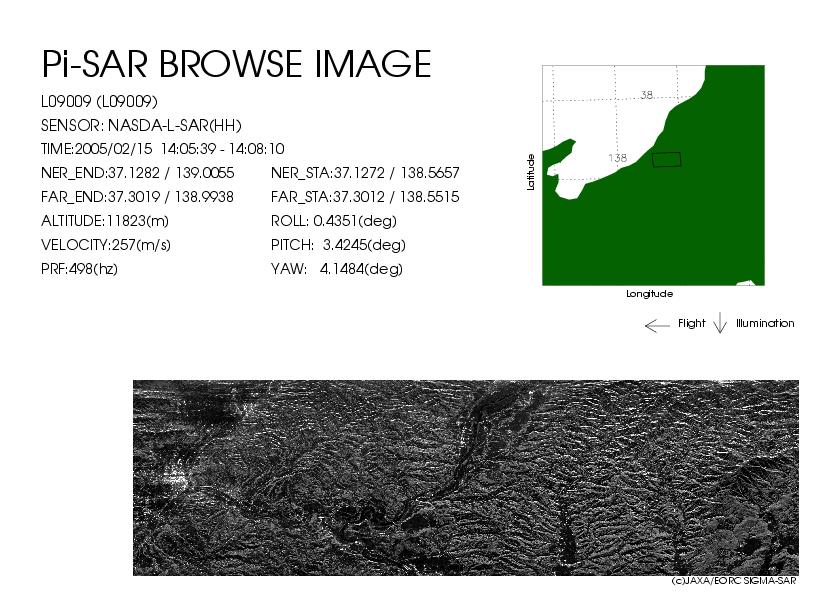Click the VELOCITY:257(m/s) value

pyautogui.click(x=106, y=245)
